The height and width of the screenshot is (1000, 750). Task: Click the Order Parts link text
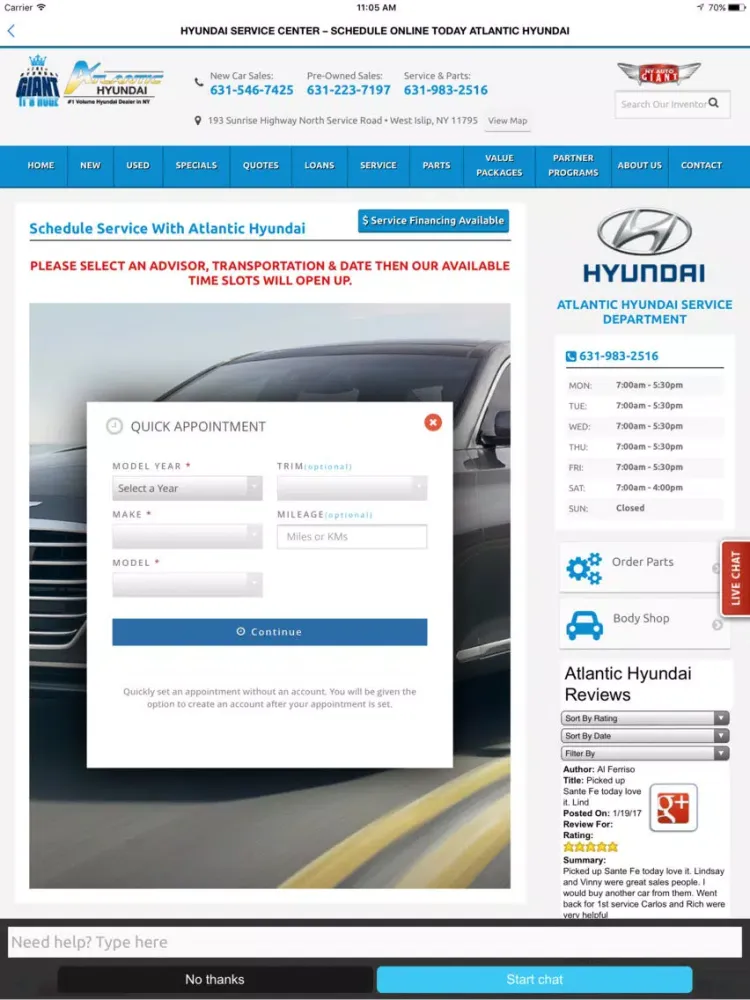point(643,562)
